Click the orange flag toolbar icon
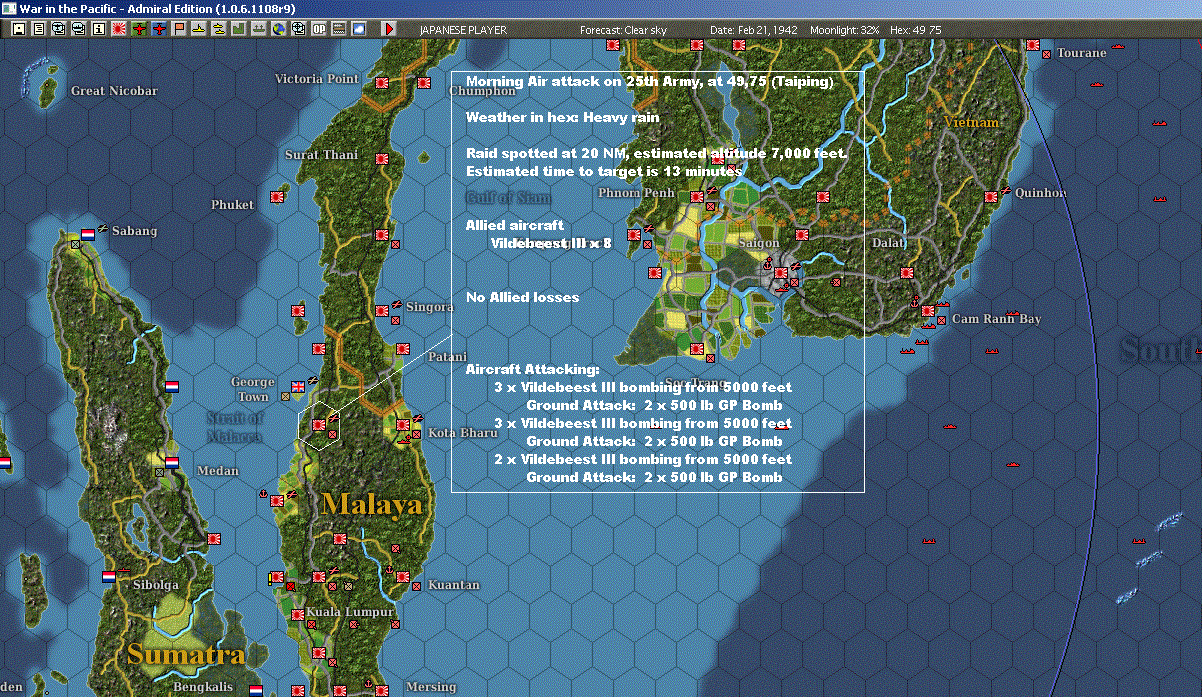Image resolution: width=1202 pixels, height=697 pixels. click(x=179, y=29)
